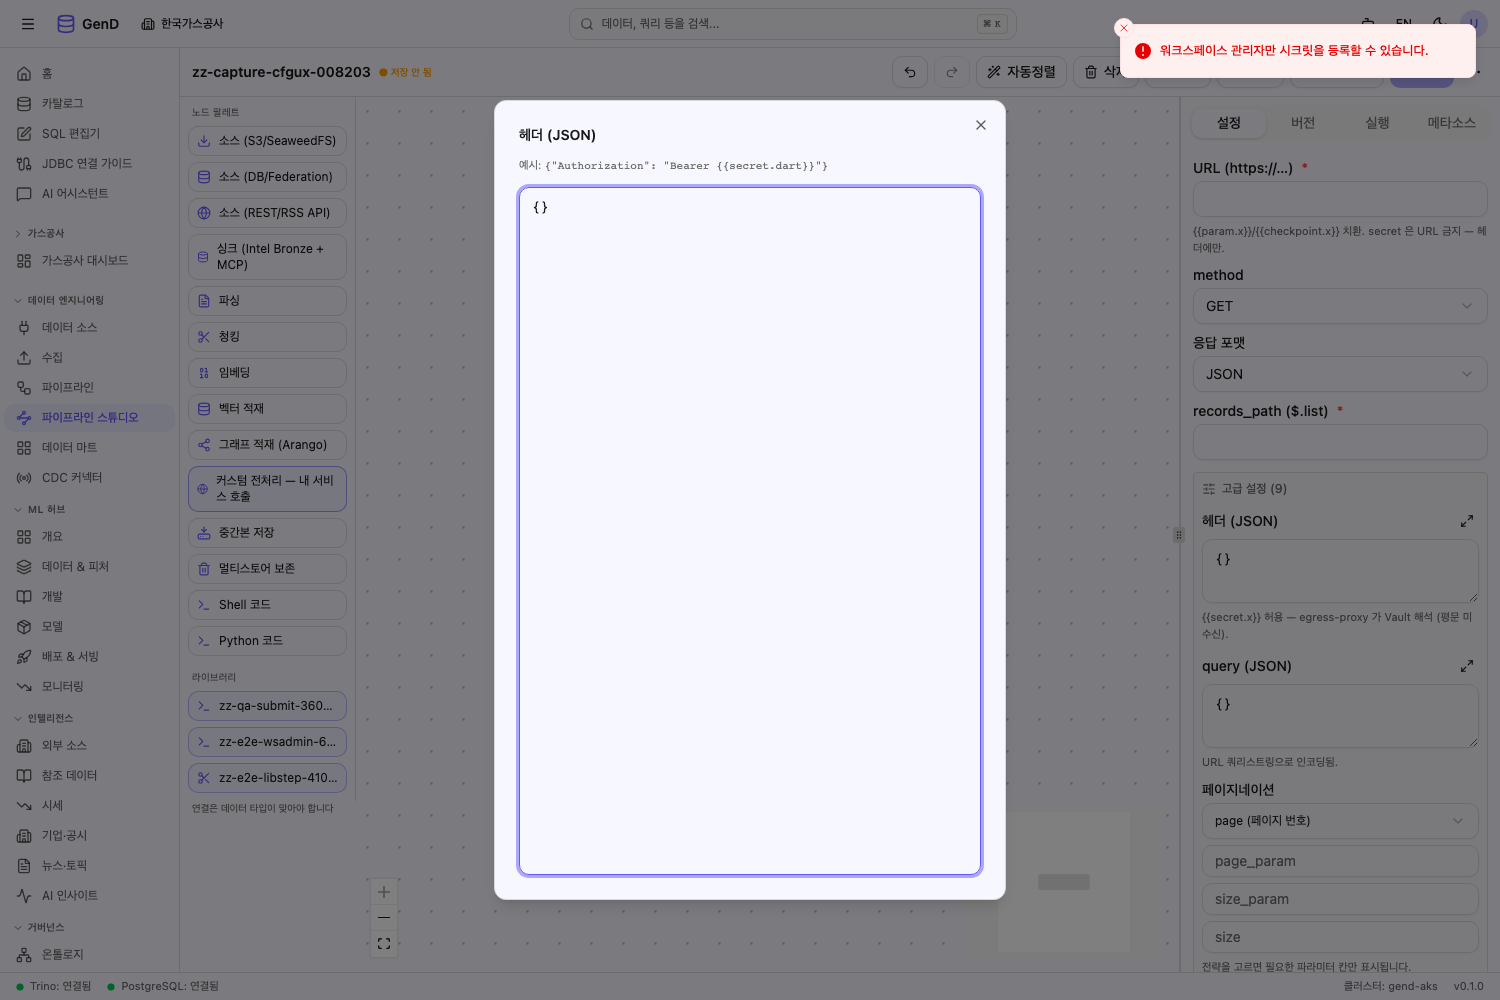The width and height of the screenshot is (1500, 1000).
Task: Open the 페이지네이션 page dropdown
Action: [1340, 821]
